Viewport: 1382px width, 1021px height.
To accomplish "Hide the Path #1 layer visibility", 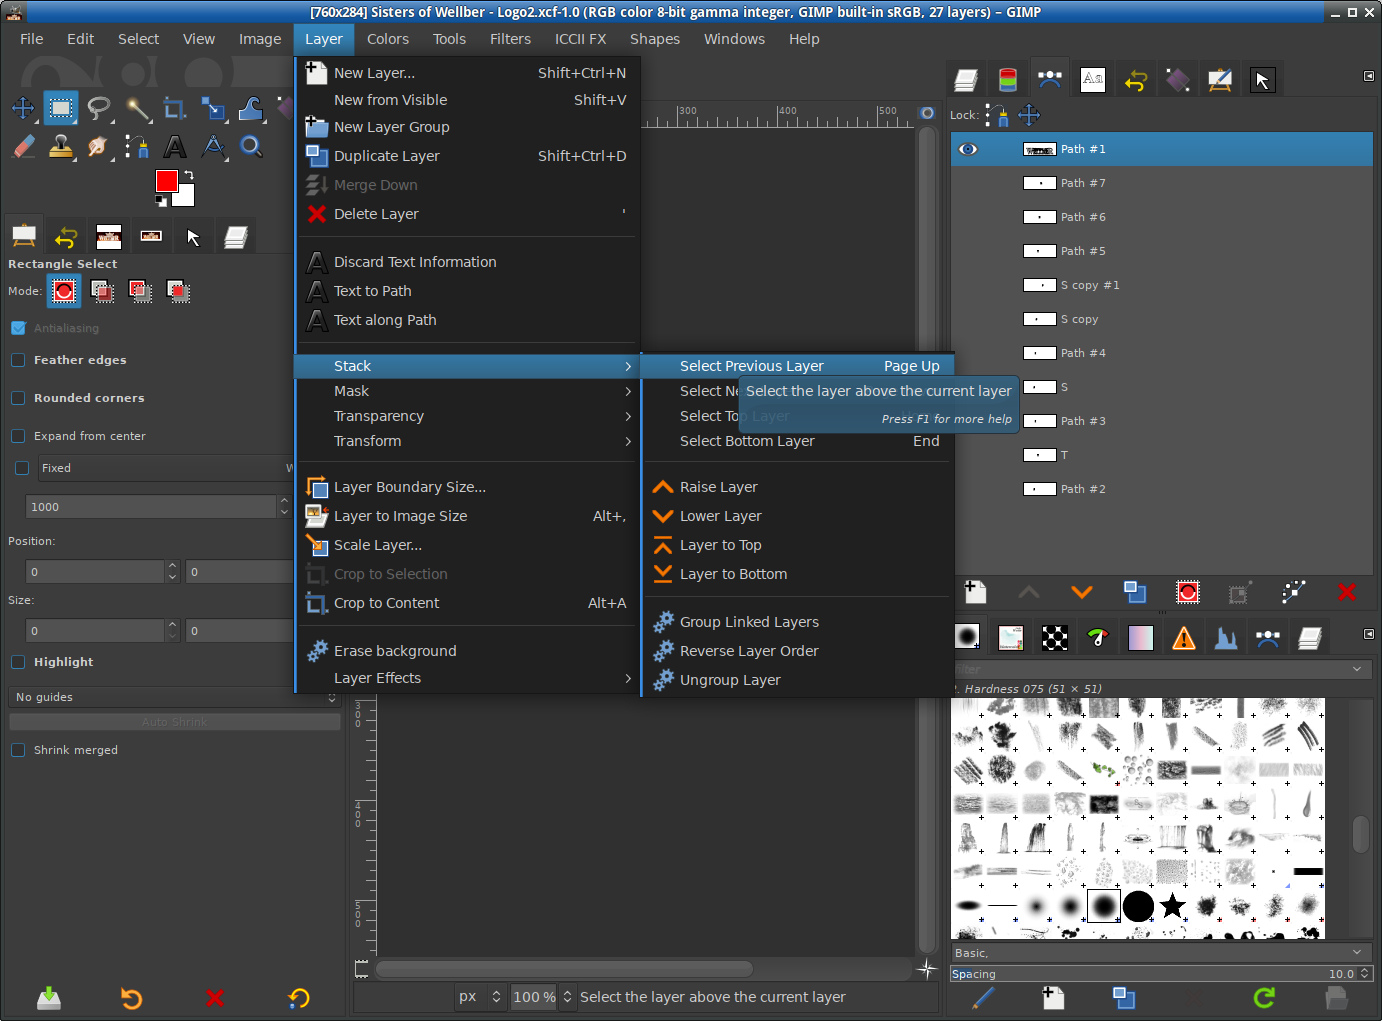I will 968,149.
